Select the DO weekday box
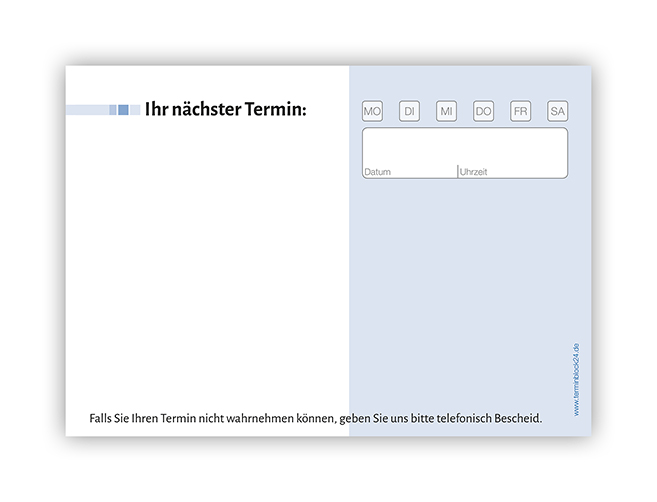657x502 pixels. click(x=483, y=112)
